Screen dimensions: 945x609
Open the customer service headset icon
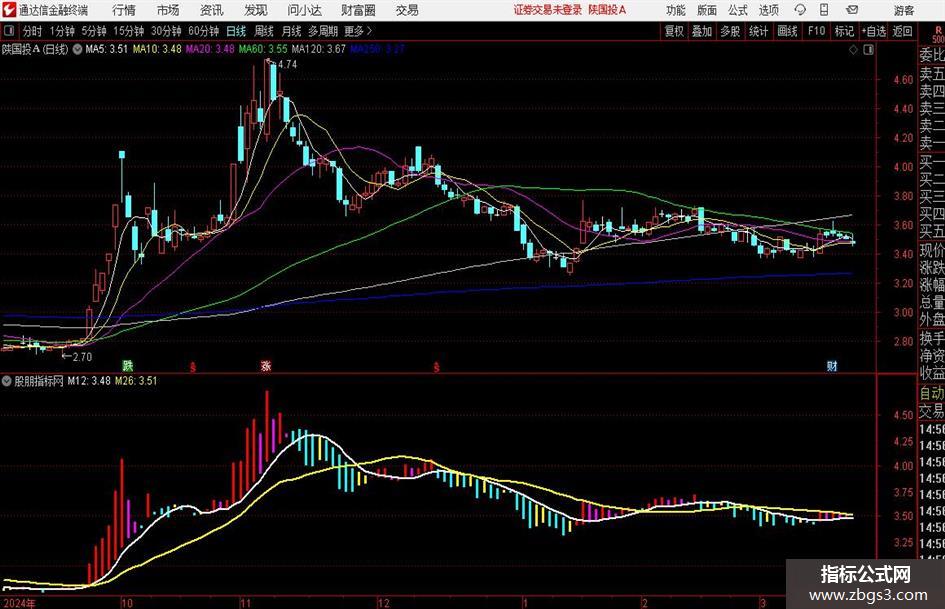pyautogui.click(x=800, y=10)
